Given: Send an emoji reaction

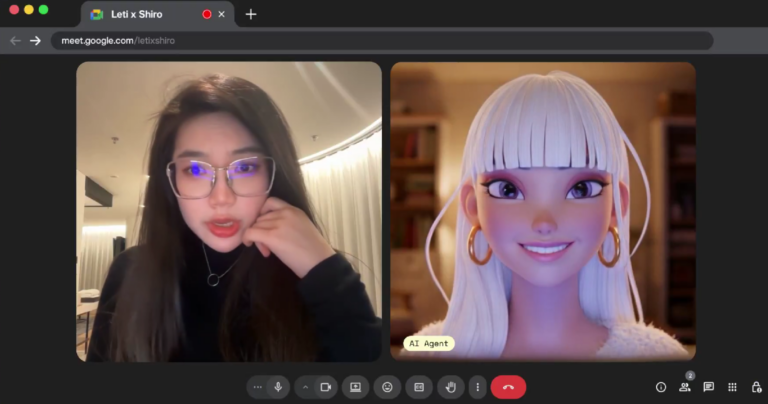Looking at the screenshot, I should [x=387, y=387].
